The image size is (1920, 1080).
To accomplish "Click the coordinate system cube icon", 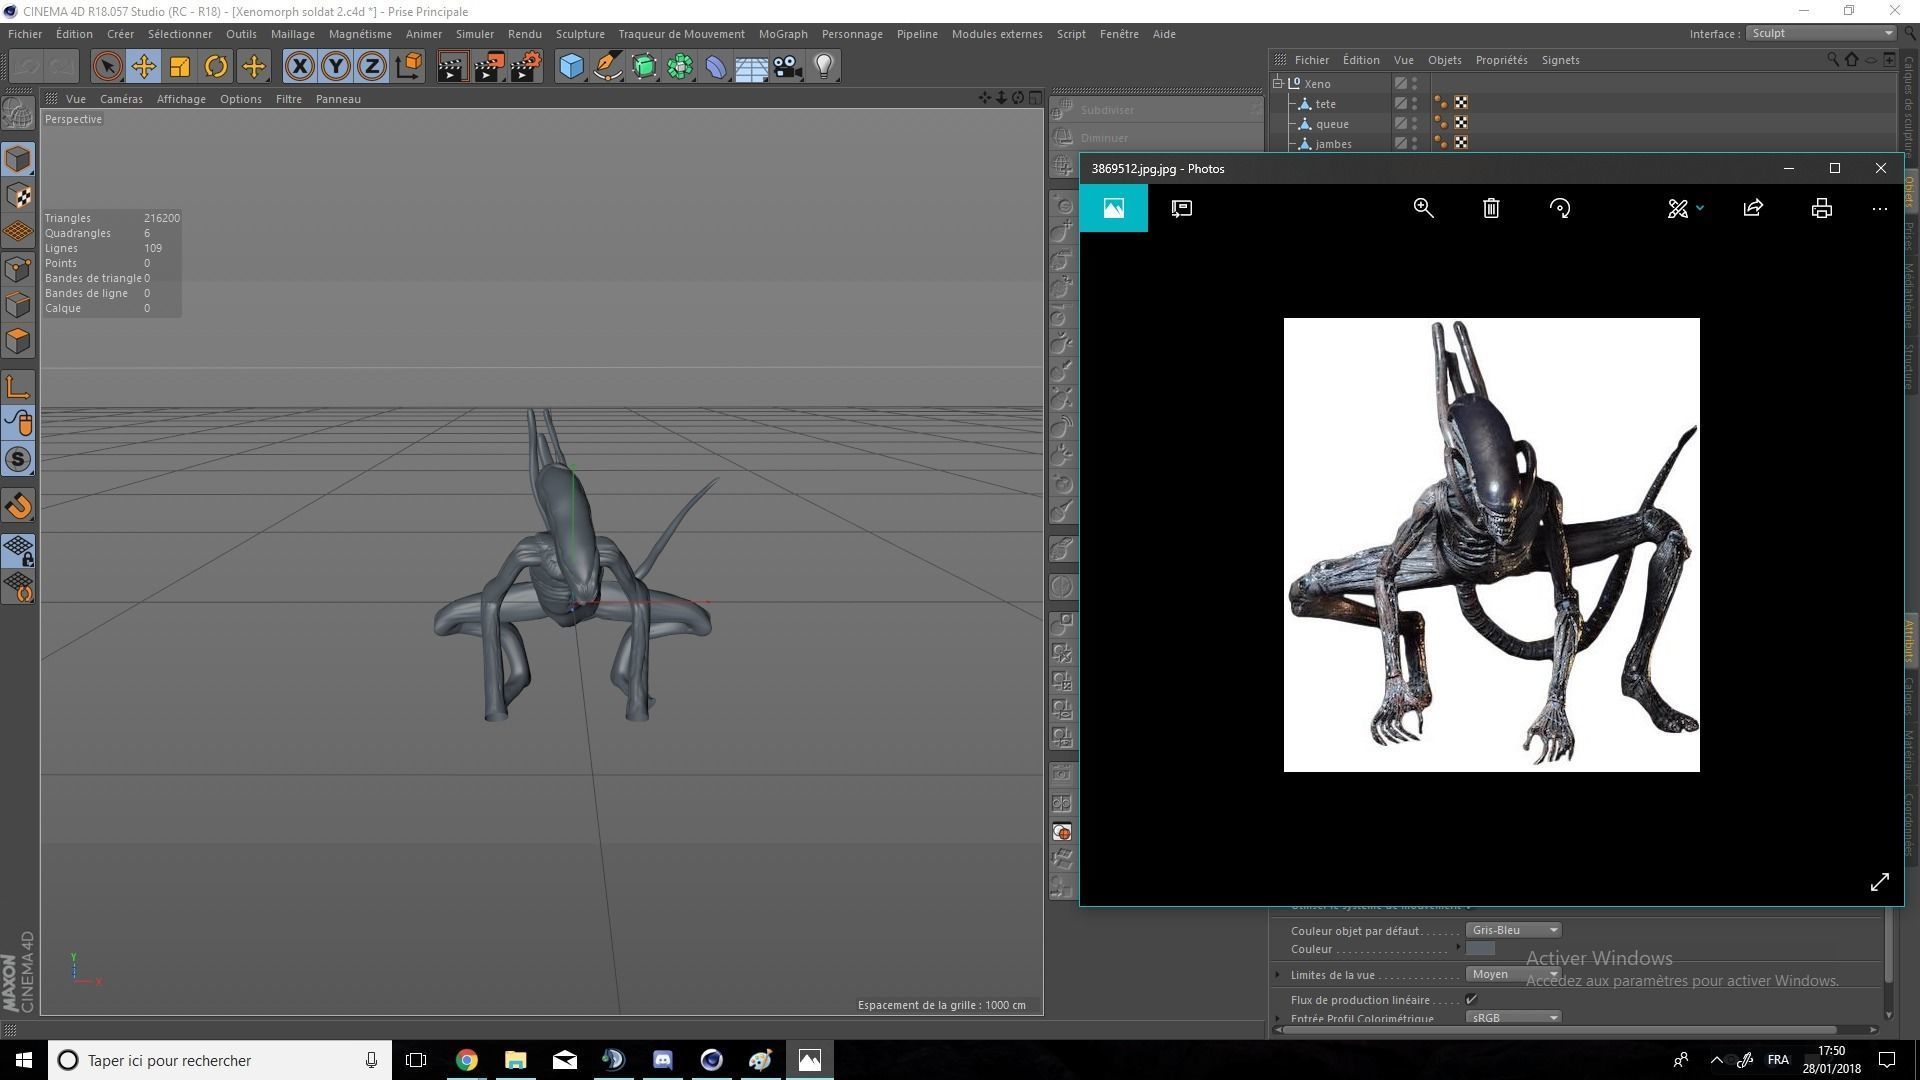I will click(x=408, y=67).
